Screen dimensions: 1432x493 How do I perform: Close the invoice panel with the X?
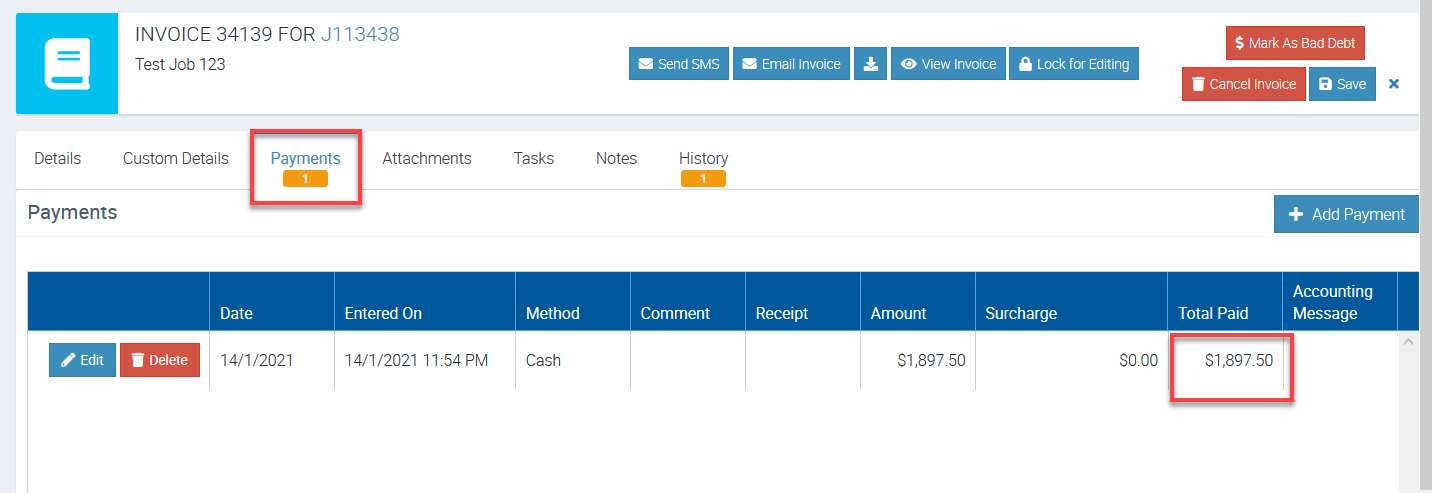point(1394,84)
